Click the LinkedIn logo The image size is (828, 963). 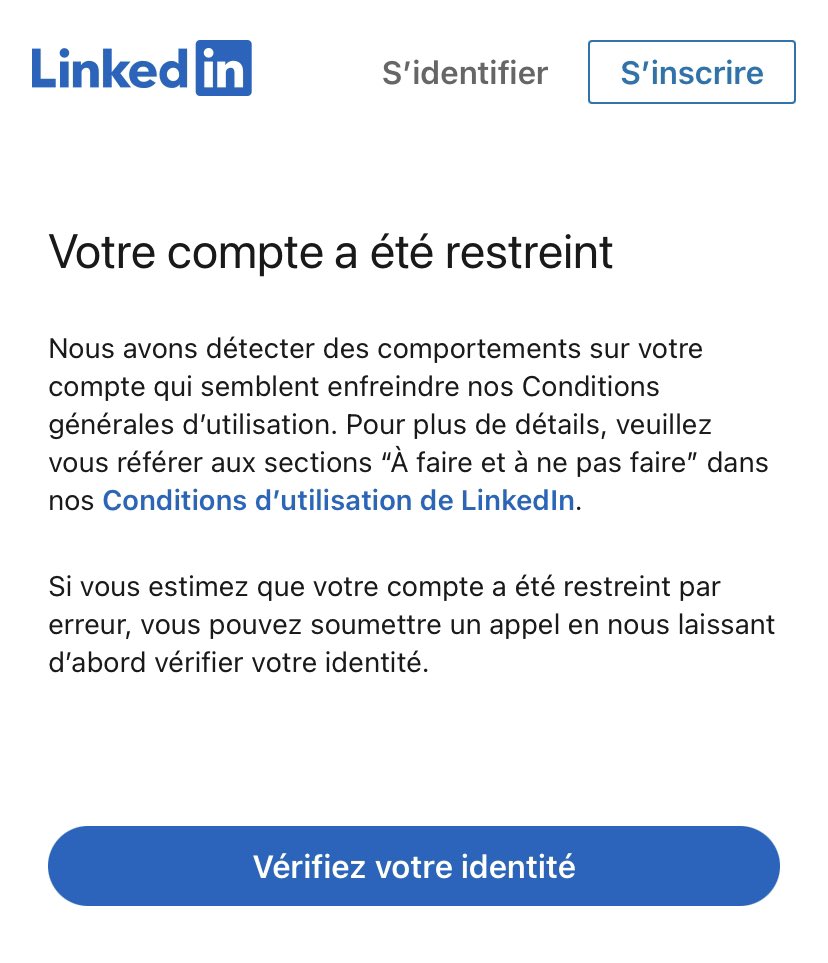point(141,69)
